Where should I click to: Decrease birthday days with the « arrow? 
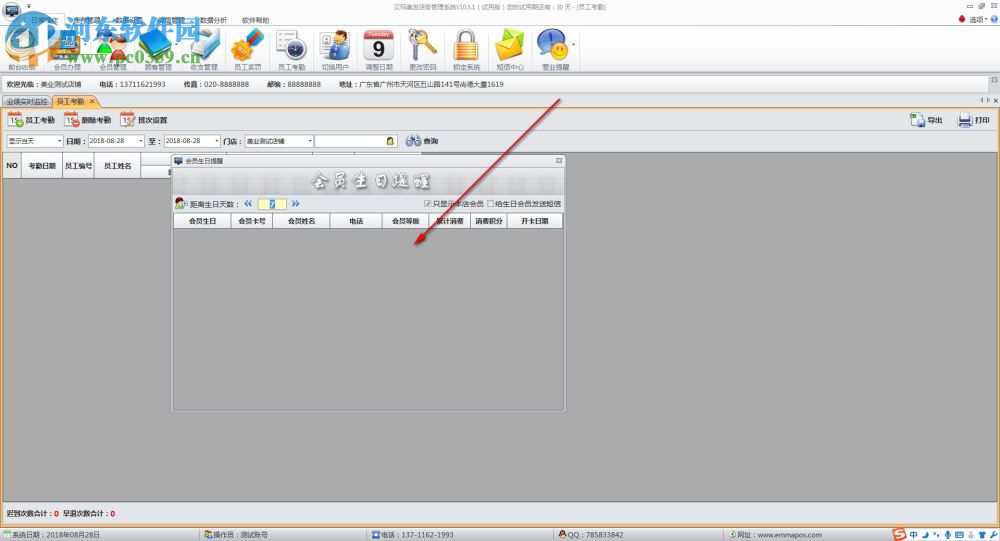[248, 204]
